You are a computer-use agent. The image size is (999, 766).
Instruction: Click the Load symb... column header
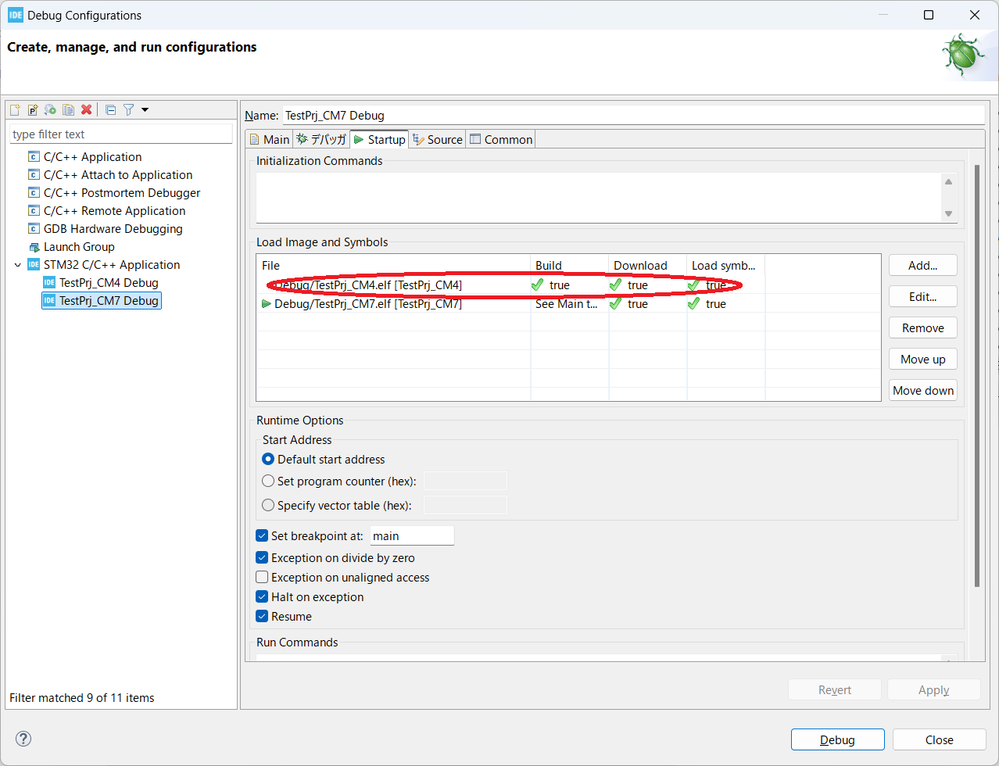tap(726, 265)
